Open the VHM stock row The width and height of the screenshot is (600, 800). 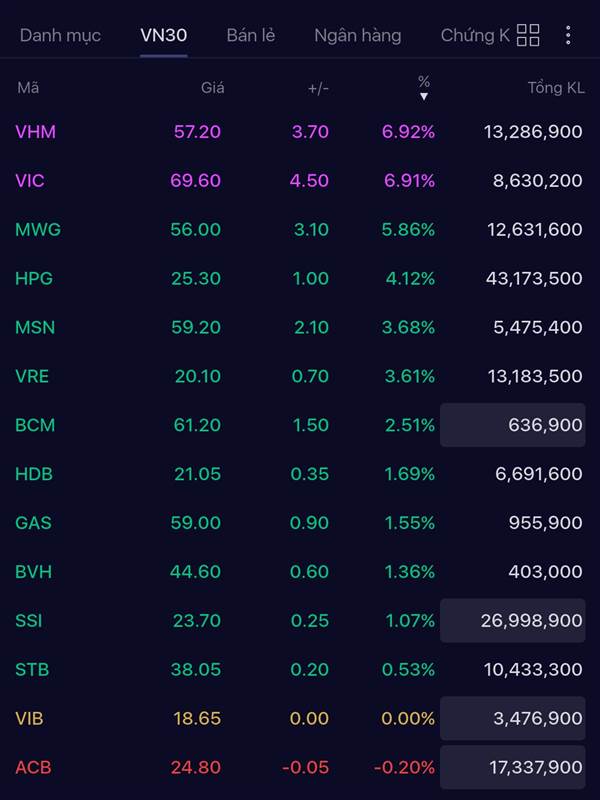tap(36, 132)
